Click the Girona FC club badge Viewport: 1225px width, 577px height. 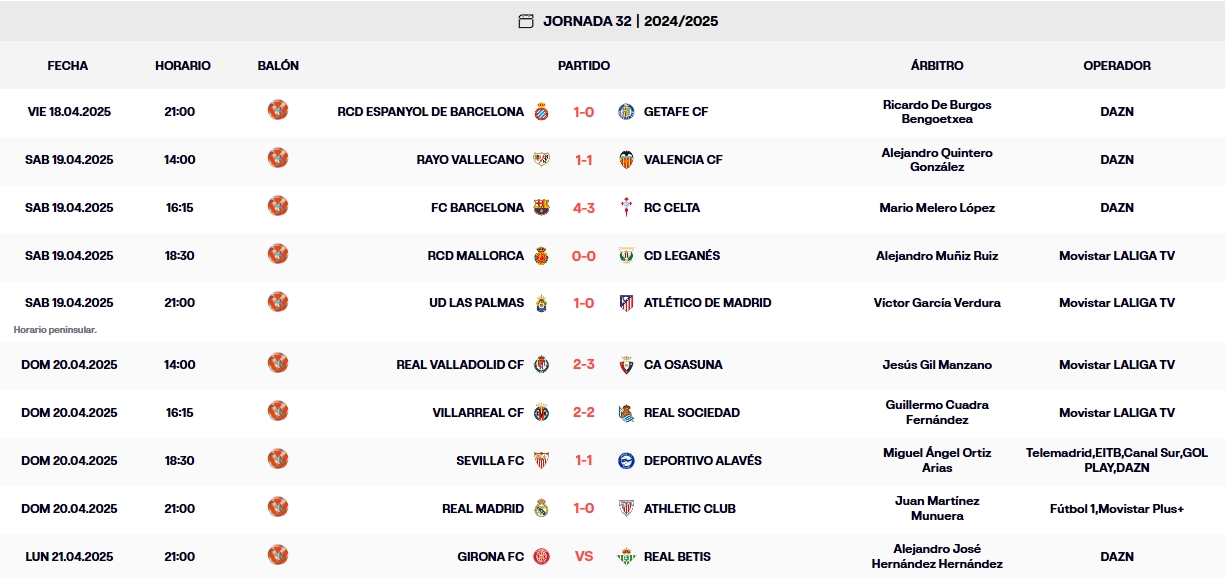[x=541, y=556]
